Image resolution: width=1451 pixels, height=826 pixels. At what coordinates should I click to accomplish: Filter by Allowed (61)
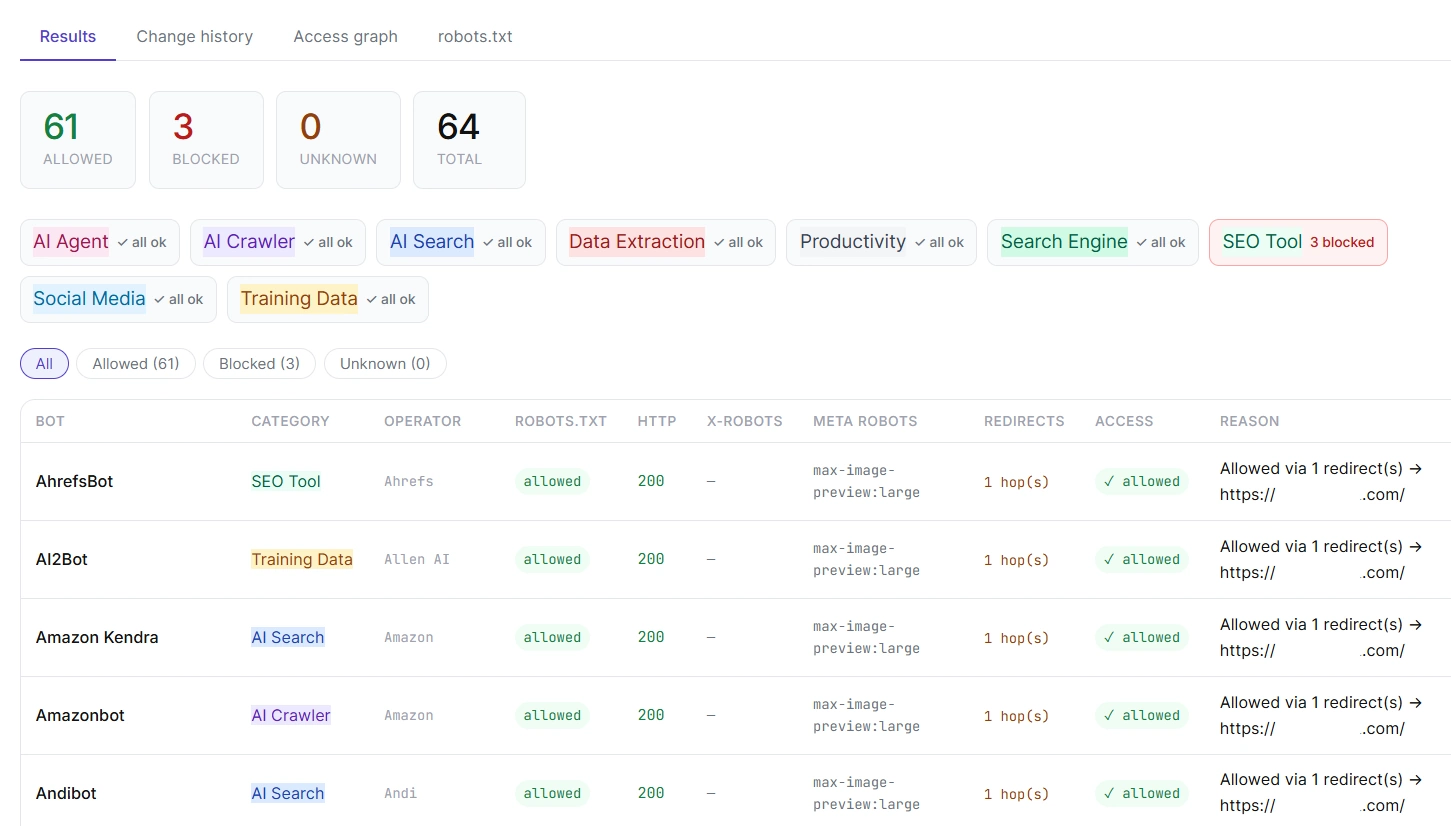(x=136, y=363)
